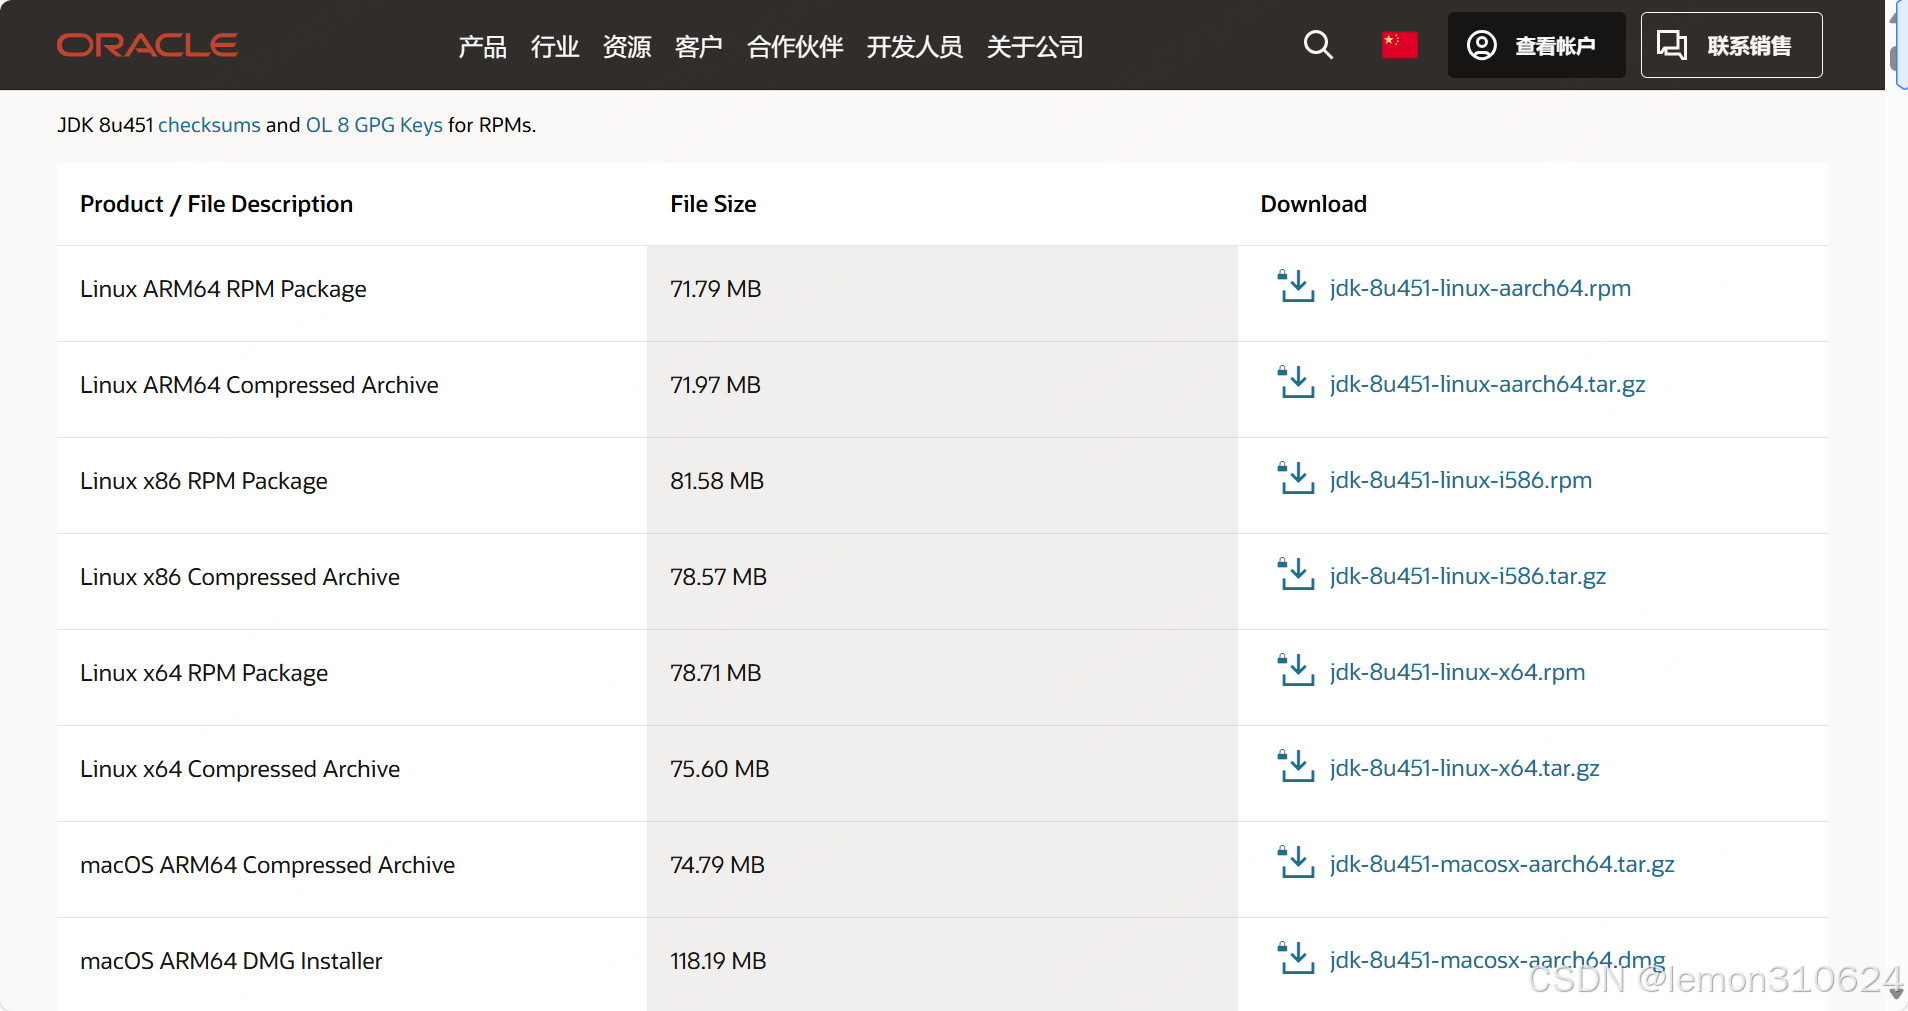Image resolution: width=1908 pixels, height=1011 pixels.
Task: Click the 联系销售 contact sales button
Action: coord(1731,45)
